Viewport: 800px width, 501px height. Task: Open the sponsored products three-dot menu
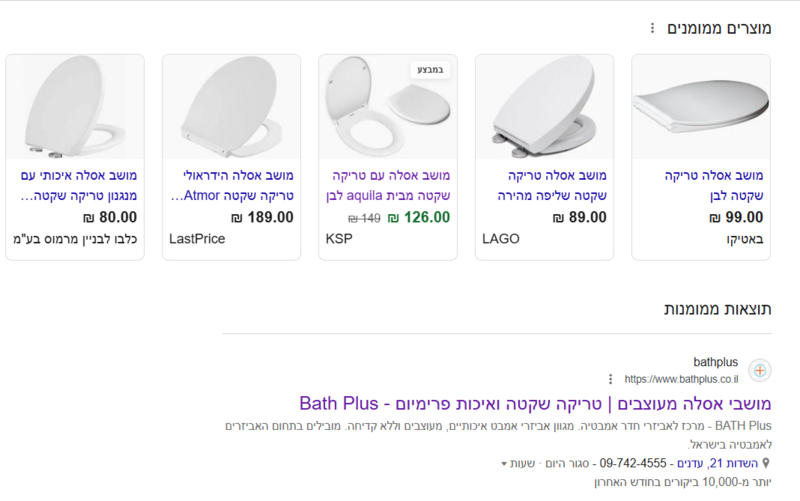point(652,28)
